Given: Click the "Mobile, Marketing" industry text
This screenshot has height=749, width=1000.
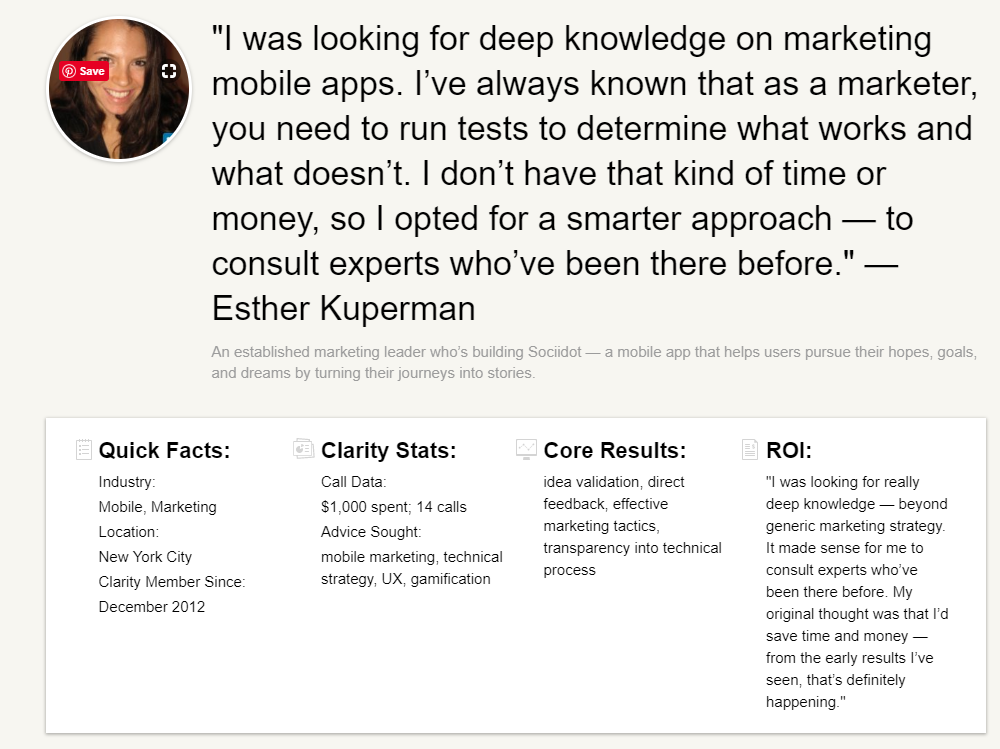Looking at the screenshot, I should tap(158, 507).
